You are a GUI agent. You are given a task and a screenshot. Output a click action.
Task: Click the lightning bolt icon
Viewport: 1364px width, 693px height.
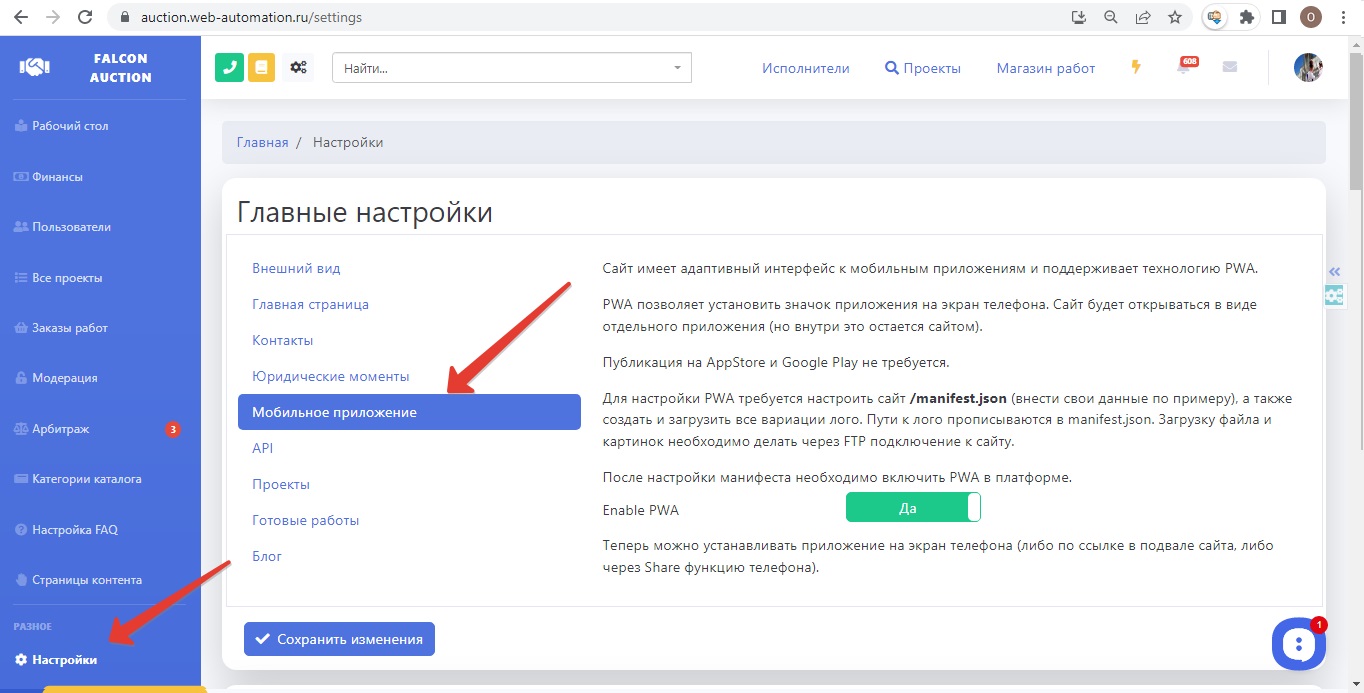tap(1135, 67)
